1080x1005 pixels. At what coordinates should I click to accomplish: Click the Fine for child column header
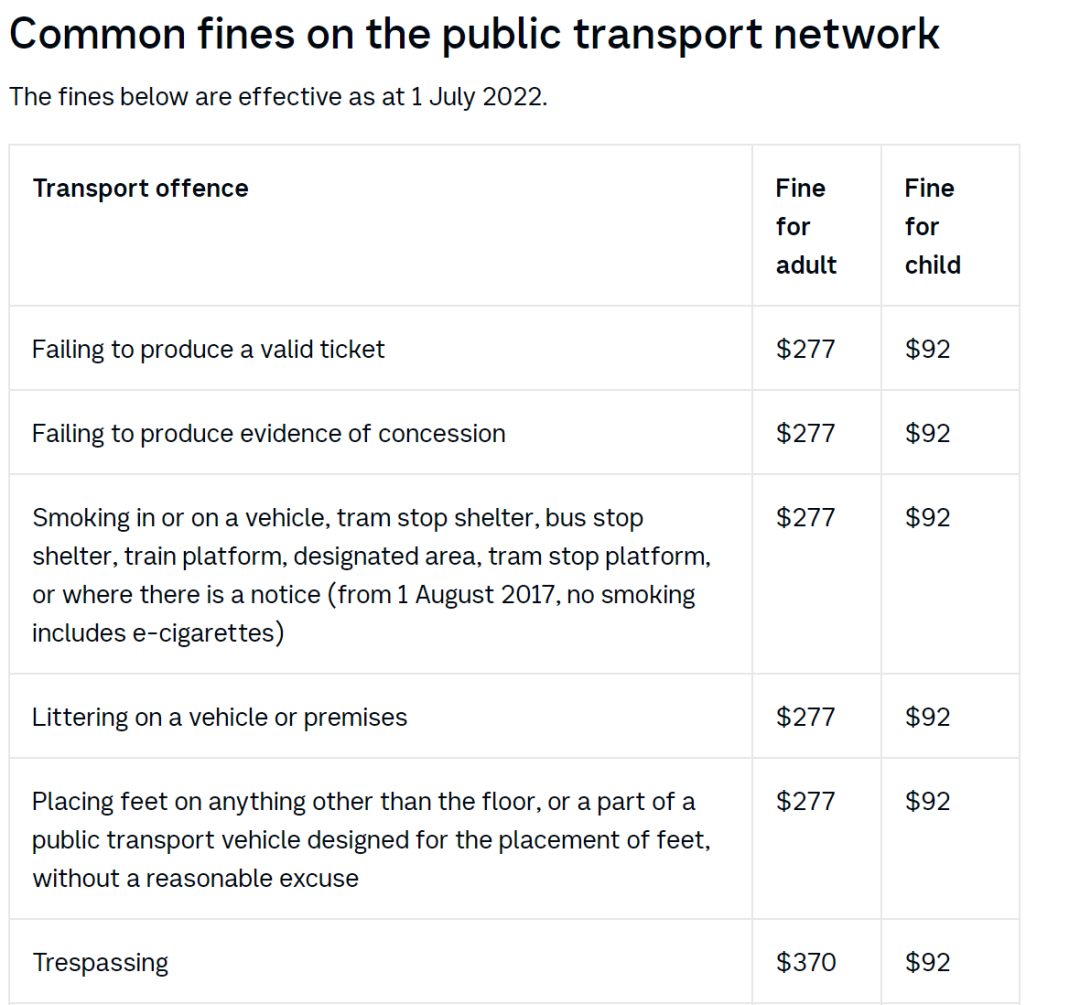click(933, 226)
